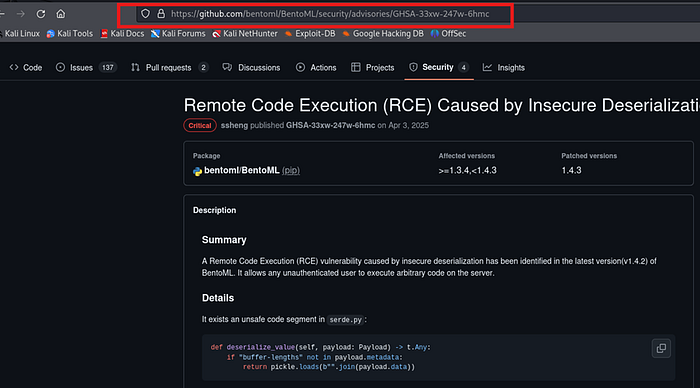The image size is (700, 388).
Task: Open Google Hacking DB bookmark
Action: pos(383,33)
